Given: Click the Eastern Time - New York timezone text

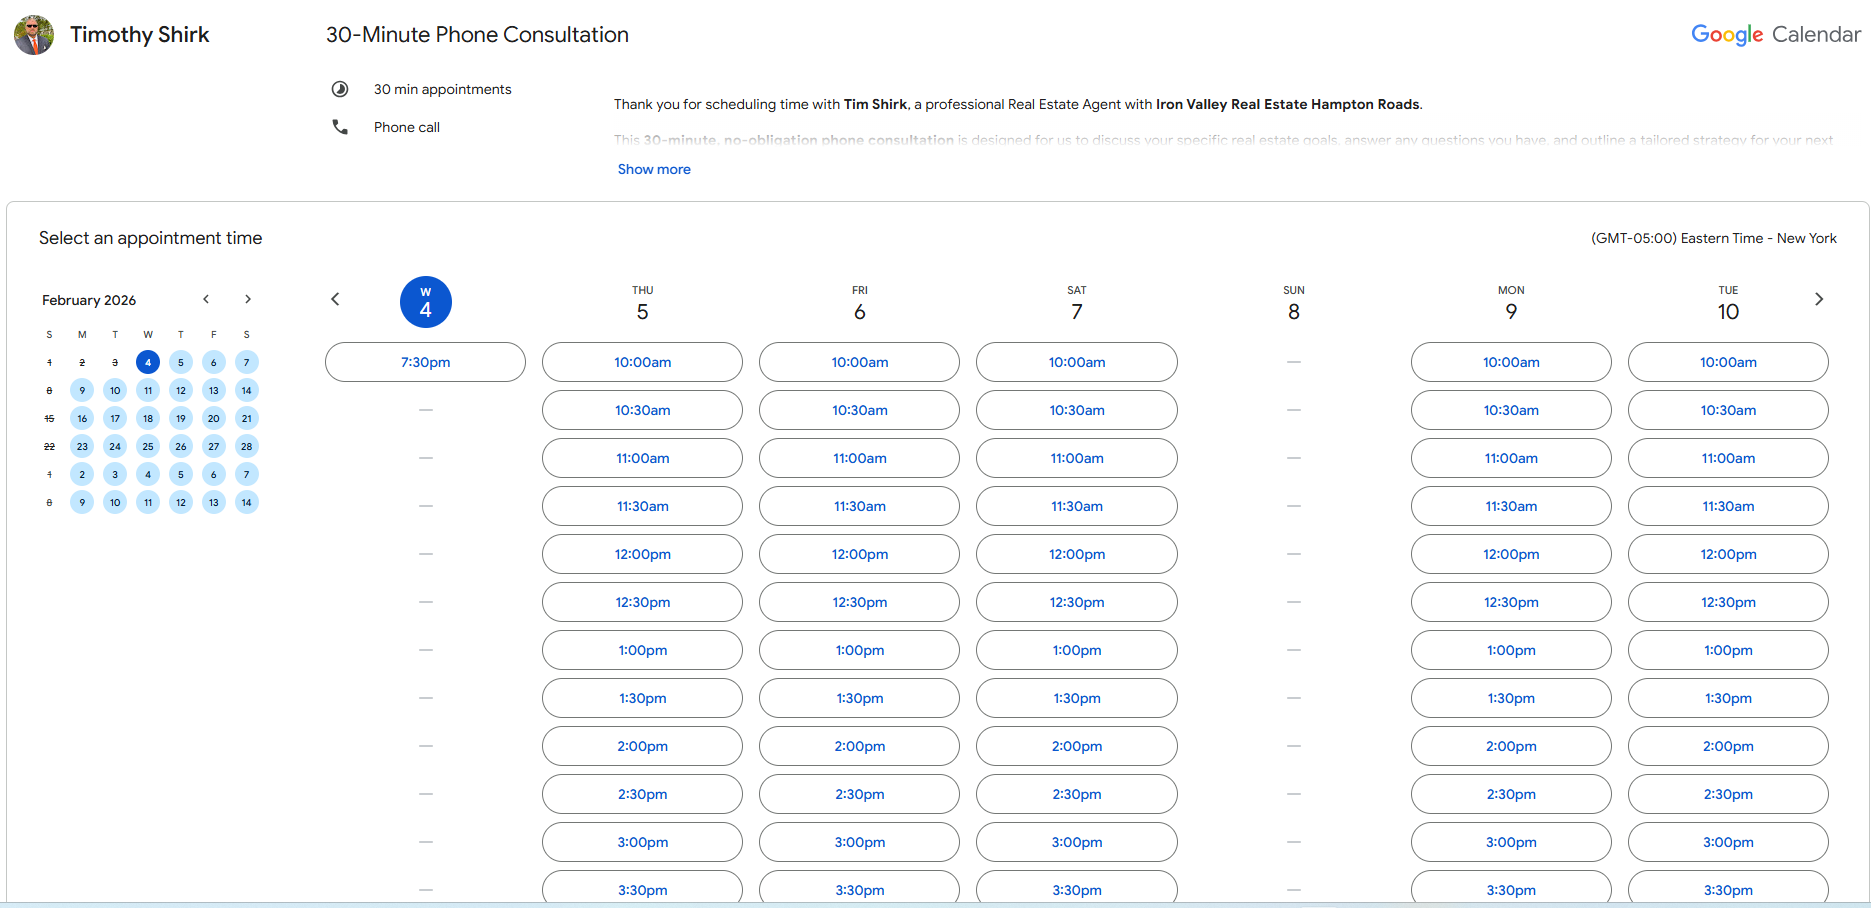Looking at the screenshot, I should click(1714, 238).
